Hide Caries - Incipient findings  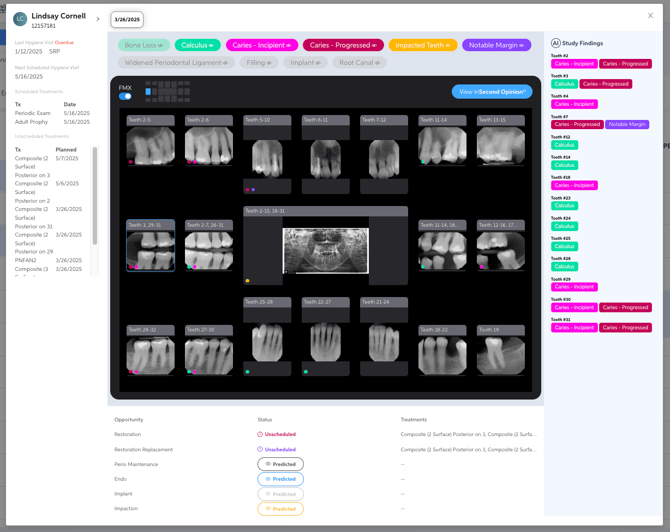point(261,45)
